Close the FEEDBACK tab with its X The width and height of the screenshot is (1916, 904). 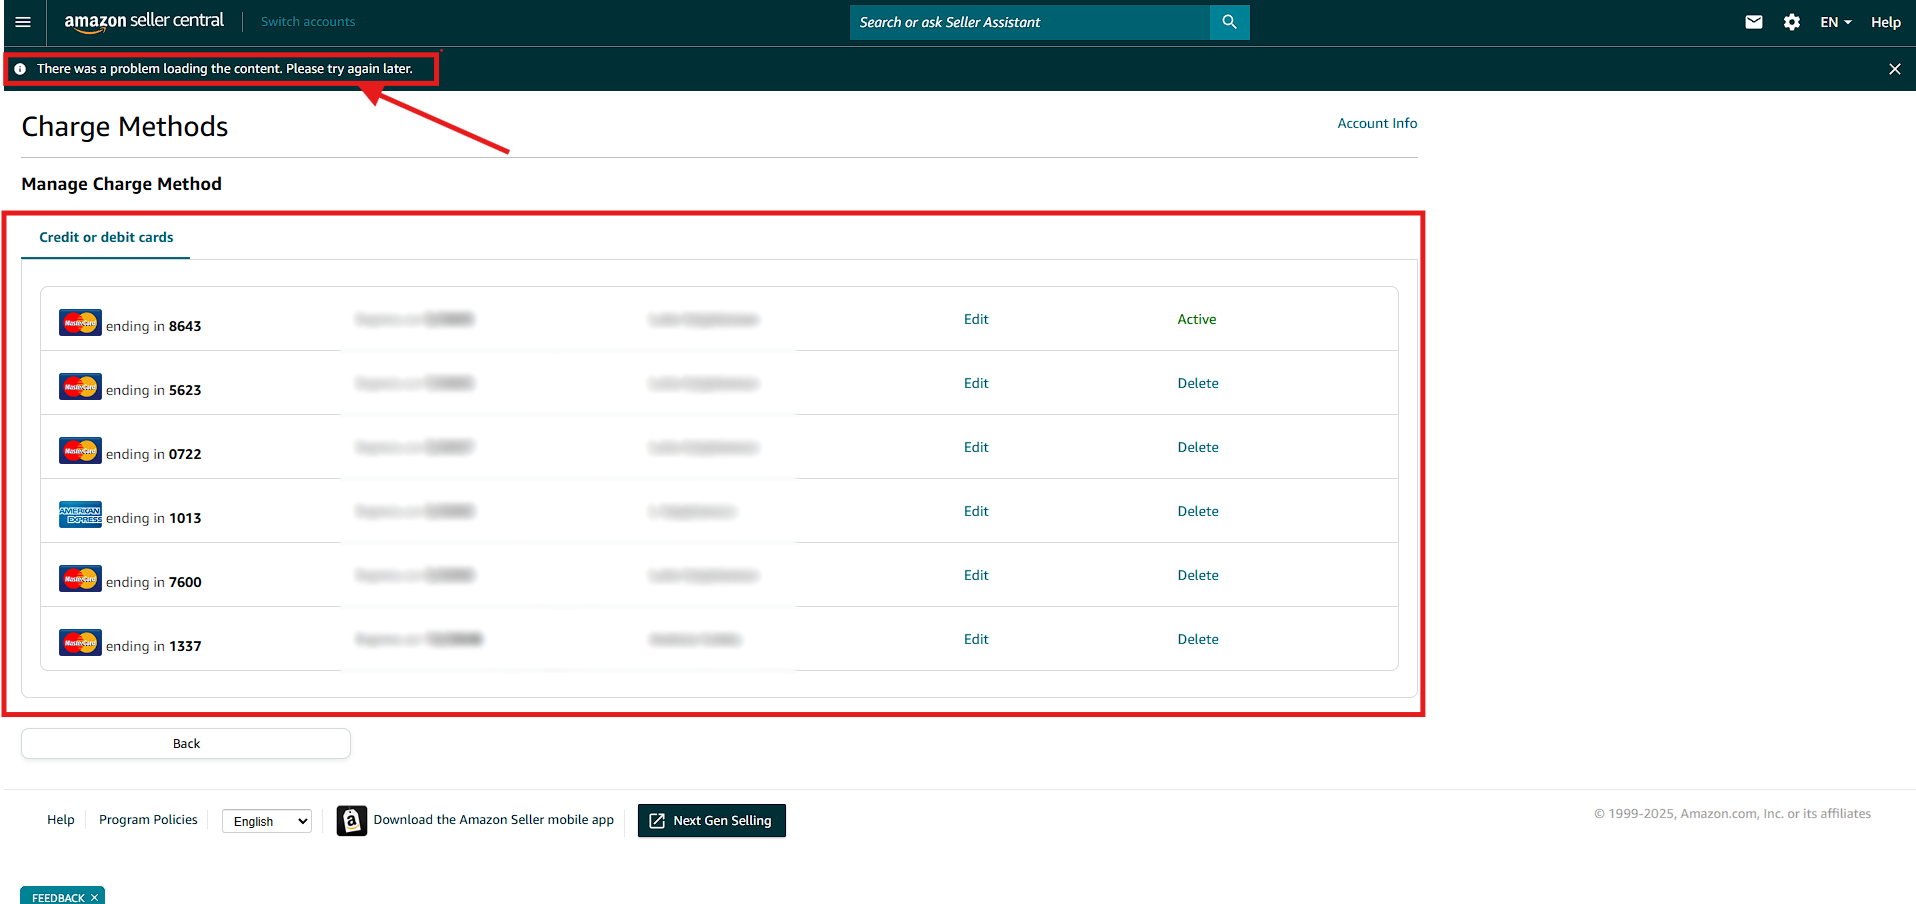pos(95,898)
